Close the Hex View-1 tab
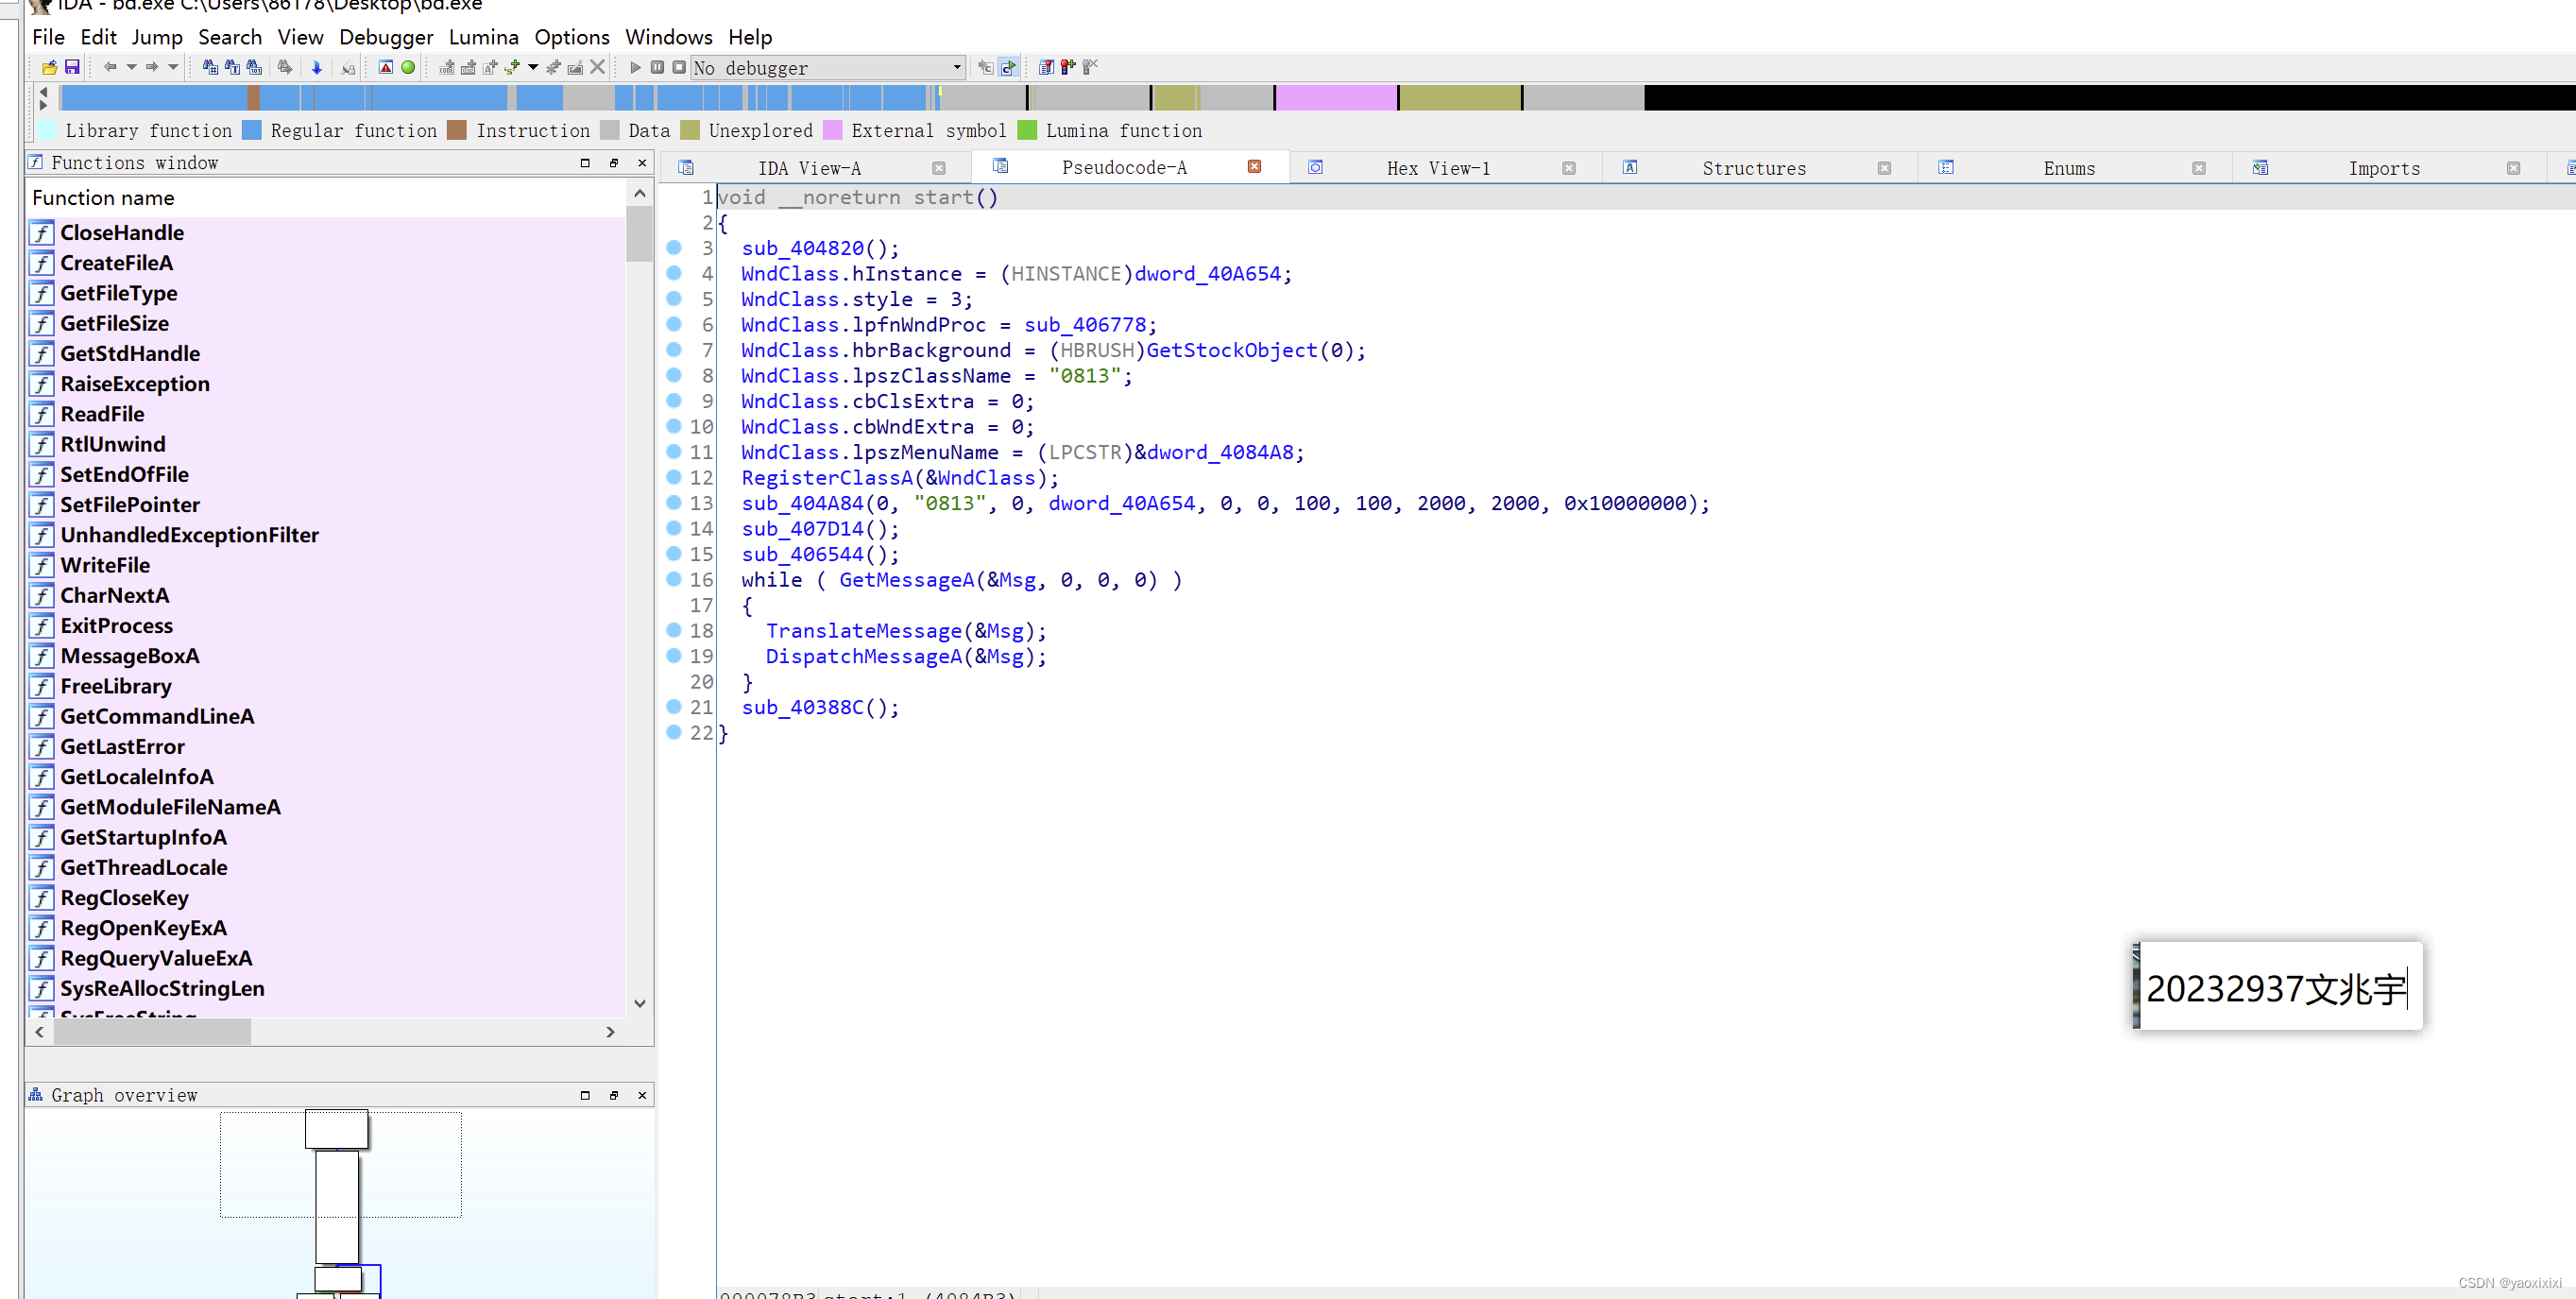2576x1299 pixels. click(1569, 168)
